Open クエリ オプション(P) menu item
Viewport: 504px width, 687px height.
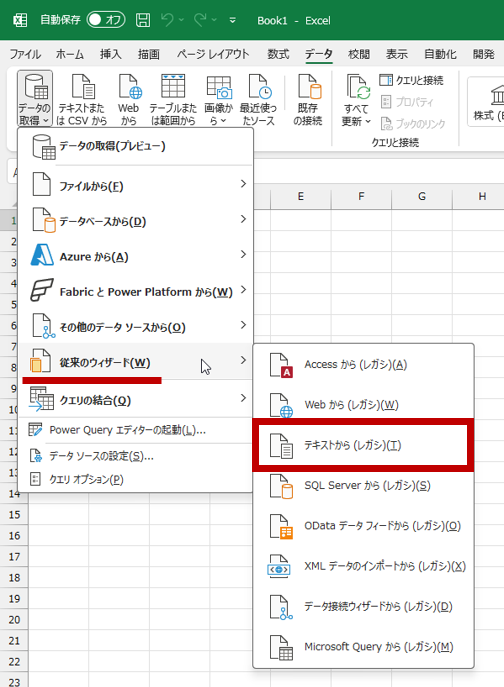pyautogui.click(x=135, y=479)
